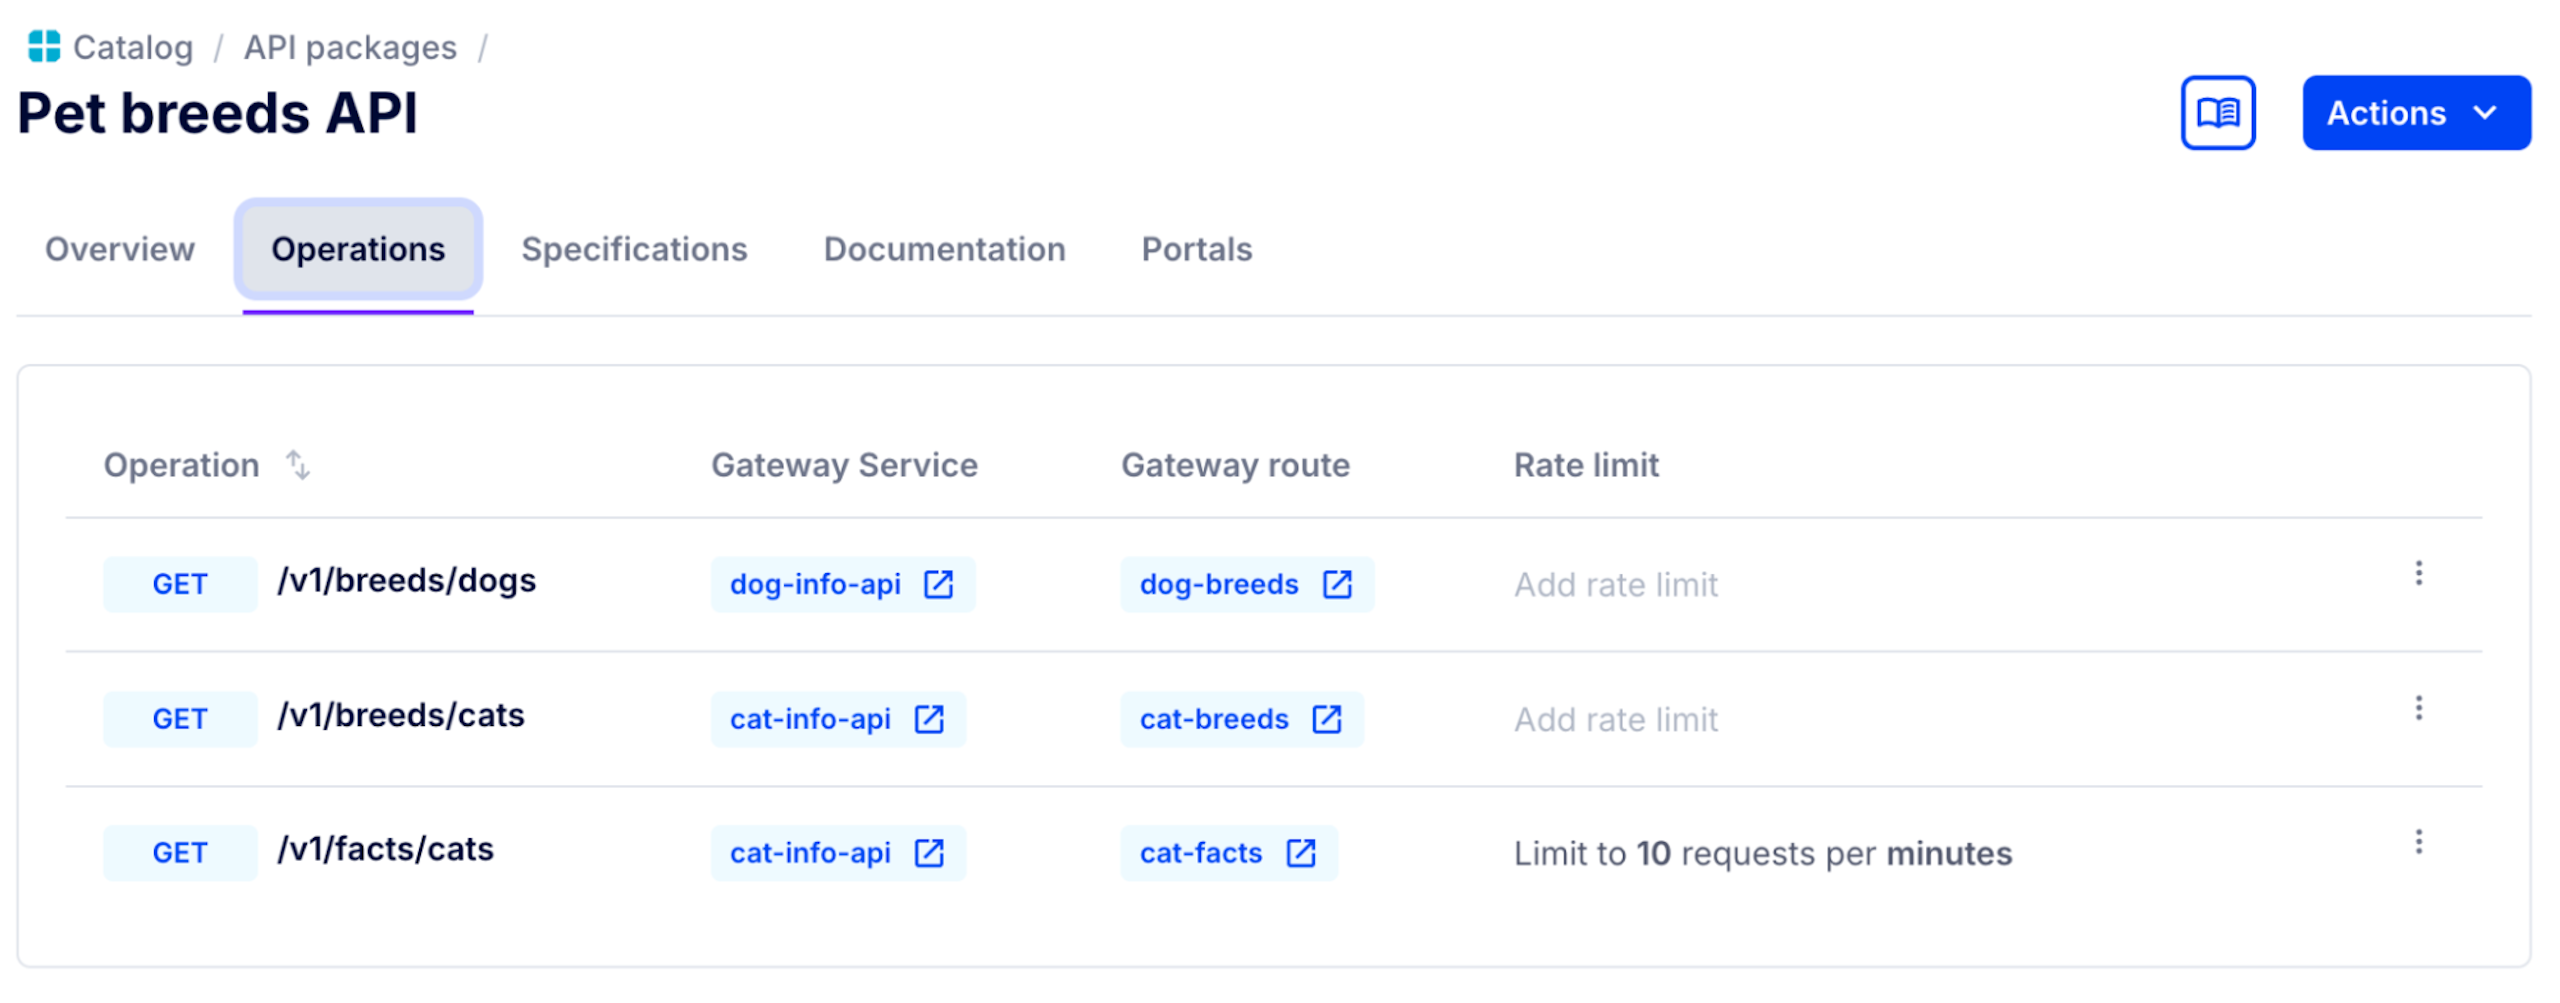The height and width of the screenshot is (1003, 2560).
Task: Open the dog-info-api gateway service link
Action: 815,585
